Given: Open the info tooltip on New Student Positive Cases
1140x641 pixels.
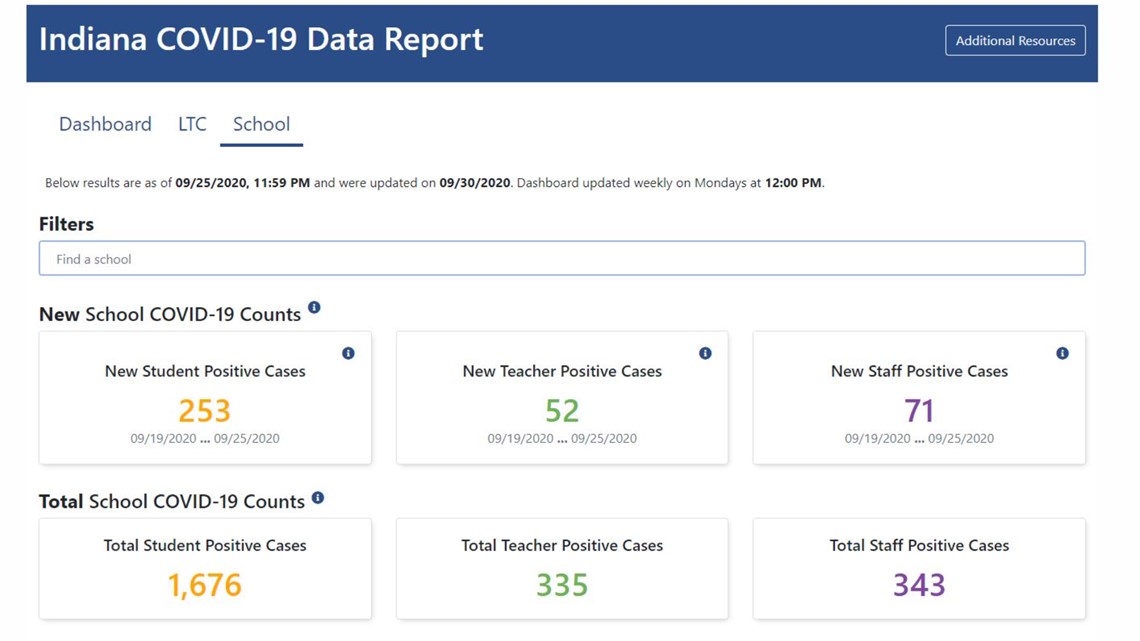Looking at the screenshot, I should click(348, 353).
